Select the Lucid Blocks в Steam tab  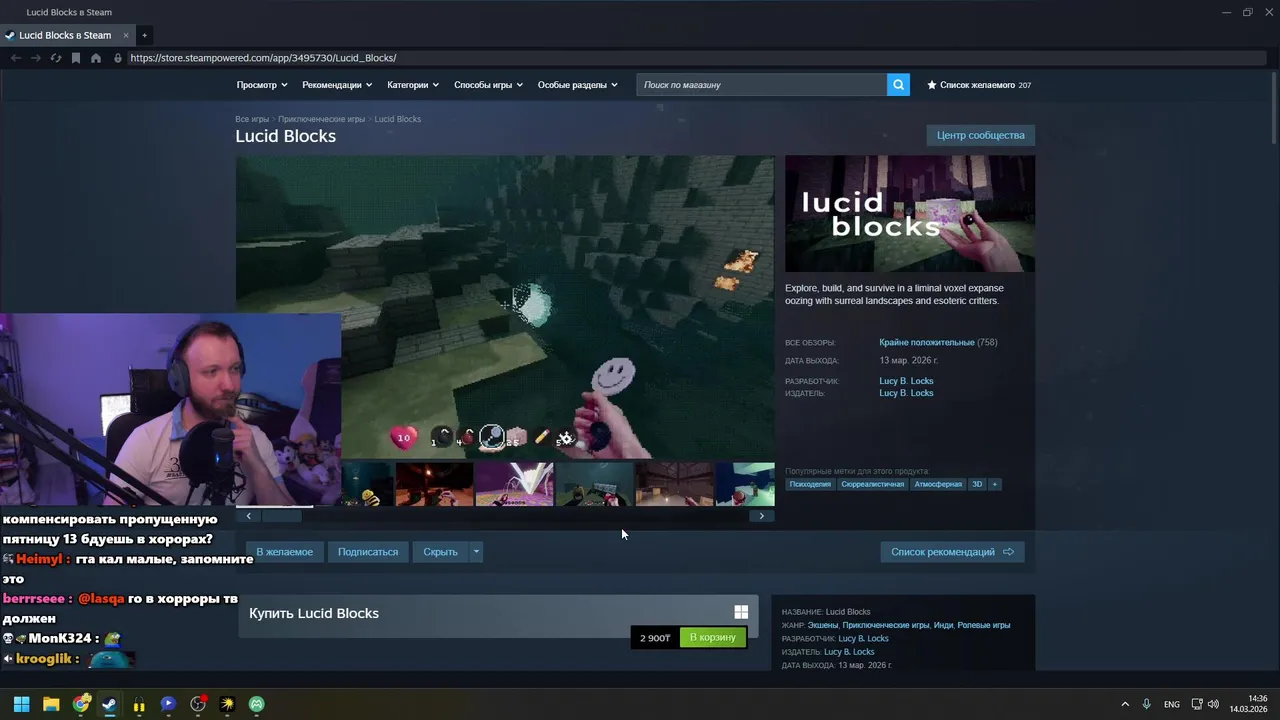point(65,35)
